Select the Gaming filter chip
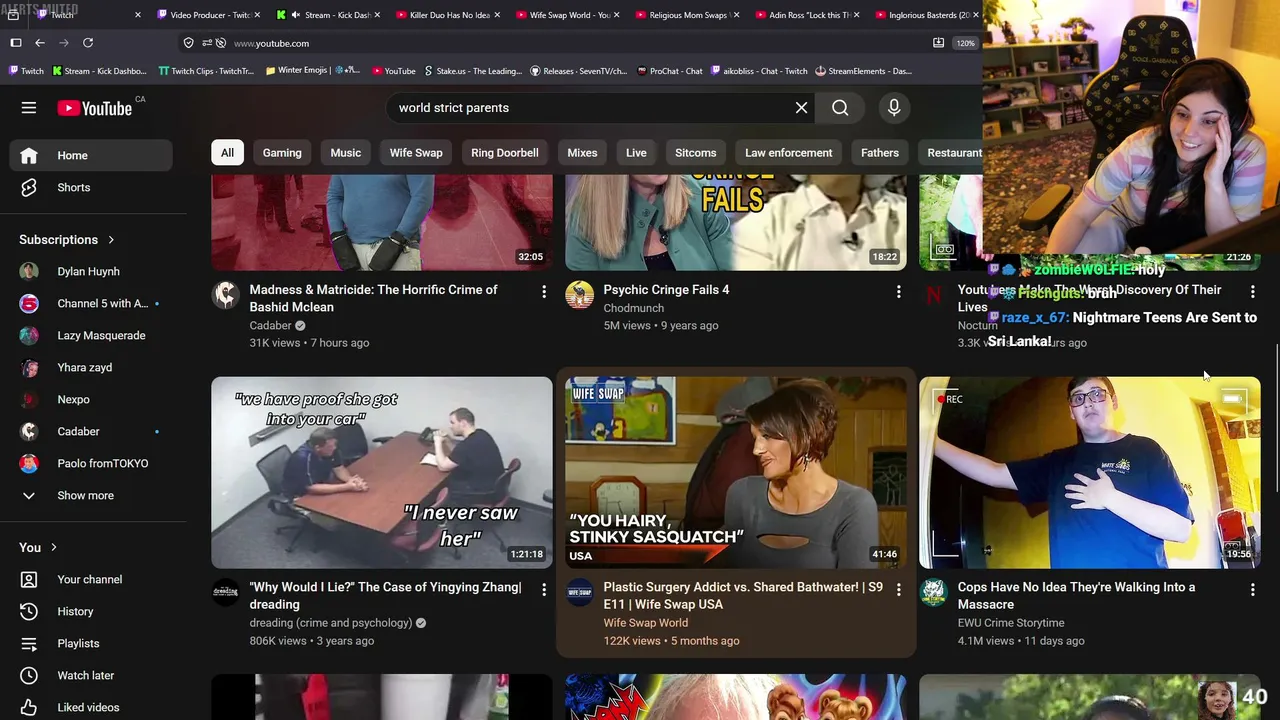The height and width of the screenshot is (720, 1280). pyautogui.click(x=282, y=153)
